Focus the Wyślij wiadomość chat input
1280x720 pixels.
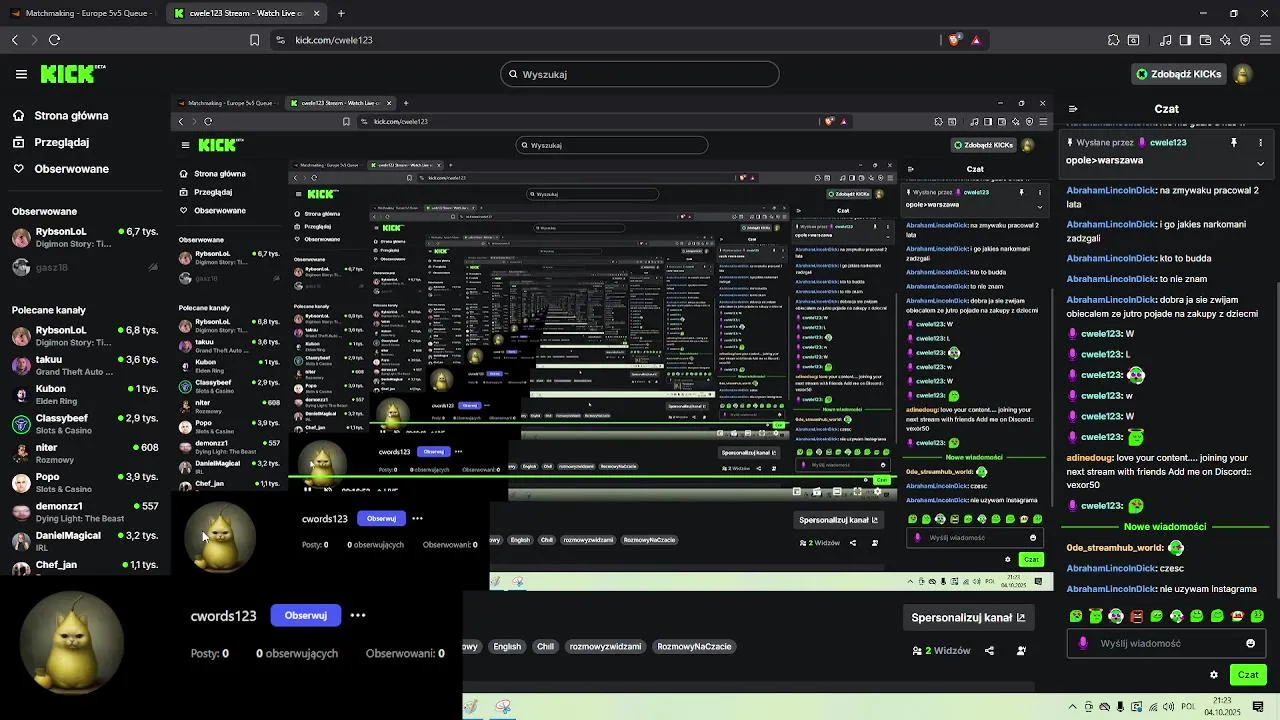click(x=1165, y=644)
